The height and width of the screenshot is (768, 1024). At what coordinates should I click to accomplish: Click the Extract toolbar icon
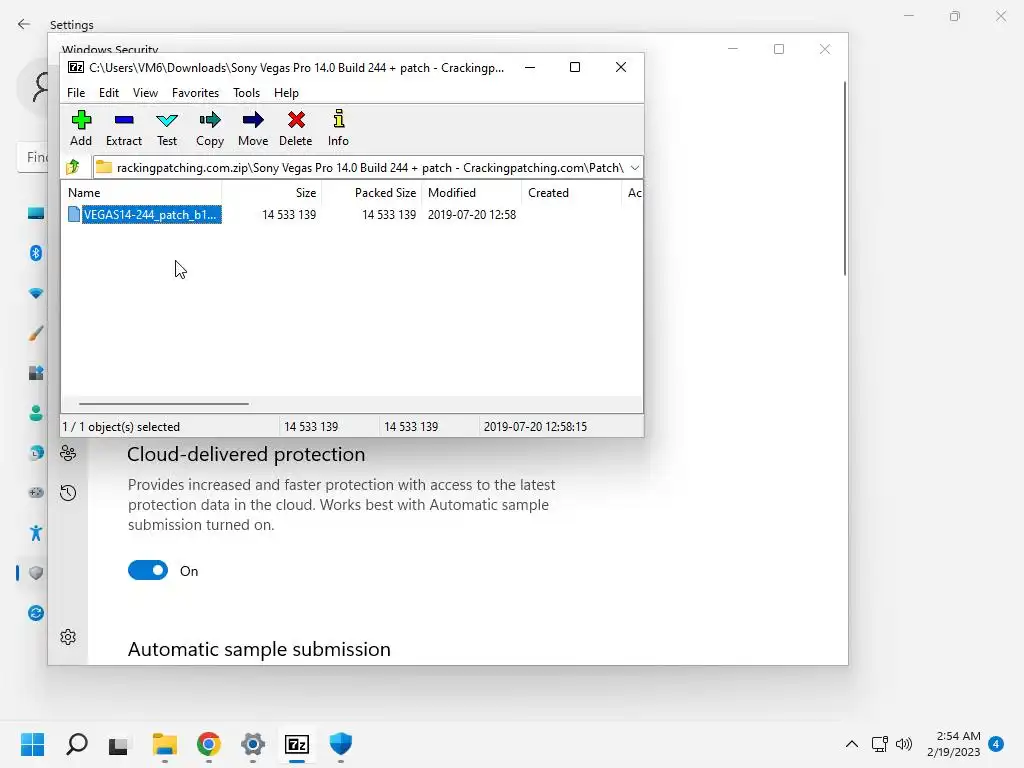123,128
